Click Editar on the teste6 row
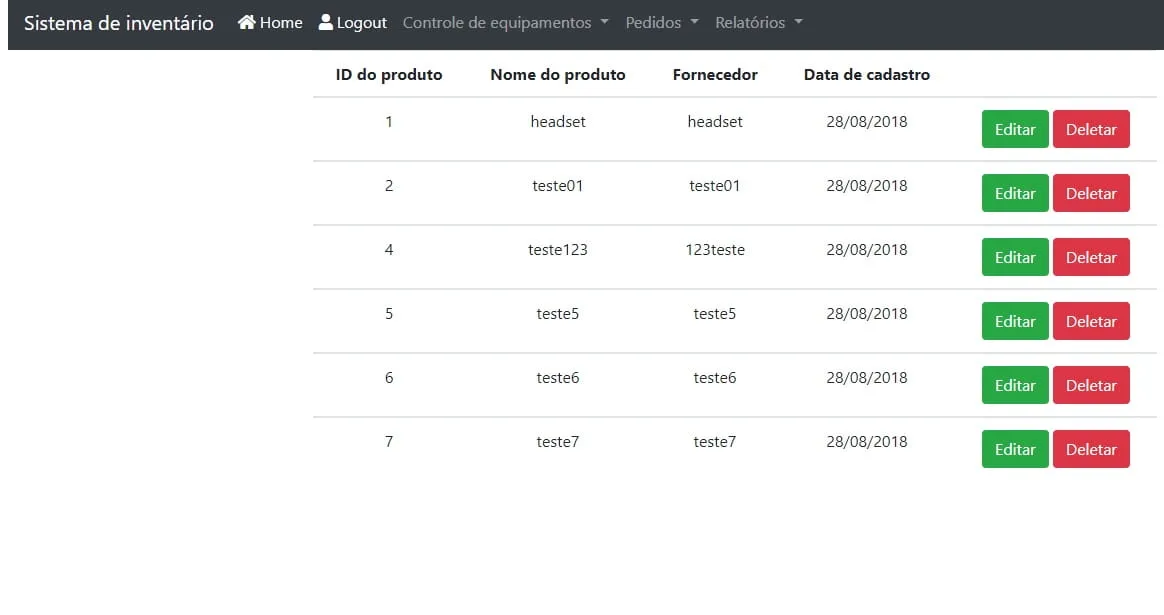The width and height of the screenshot is (1164, 615). (1015, 385)
